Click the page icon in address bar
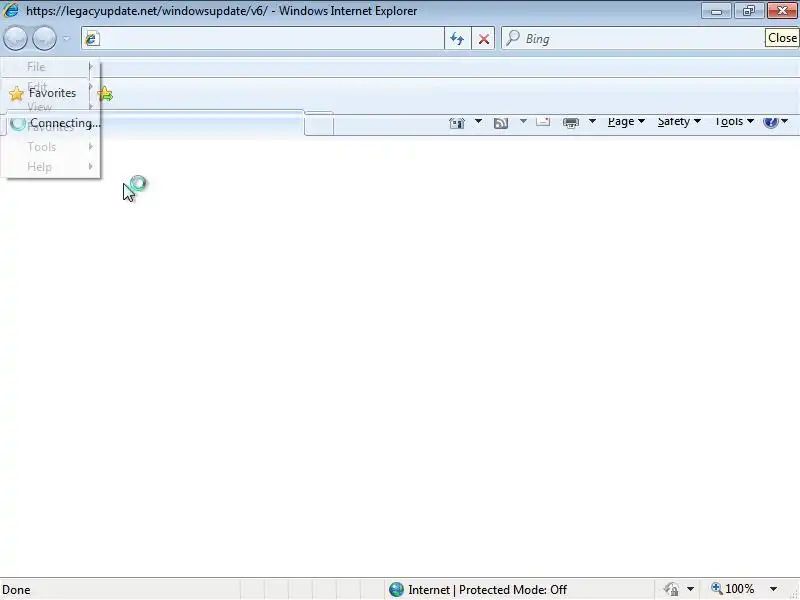 tap(92, 39)
